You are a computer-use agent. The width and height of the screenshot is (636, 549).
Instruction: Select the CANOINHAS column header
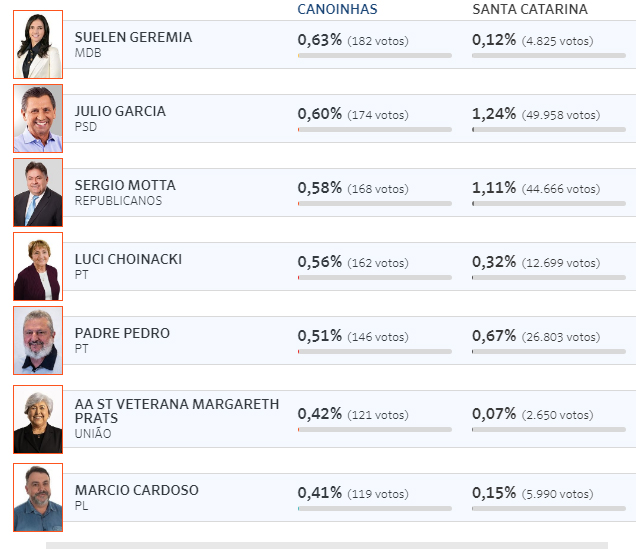[x=337, y=9]
